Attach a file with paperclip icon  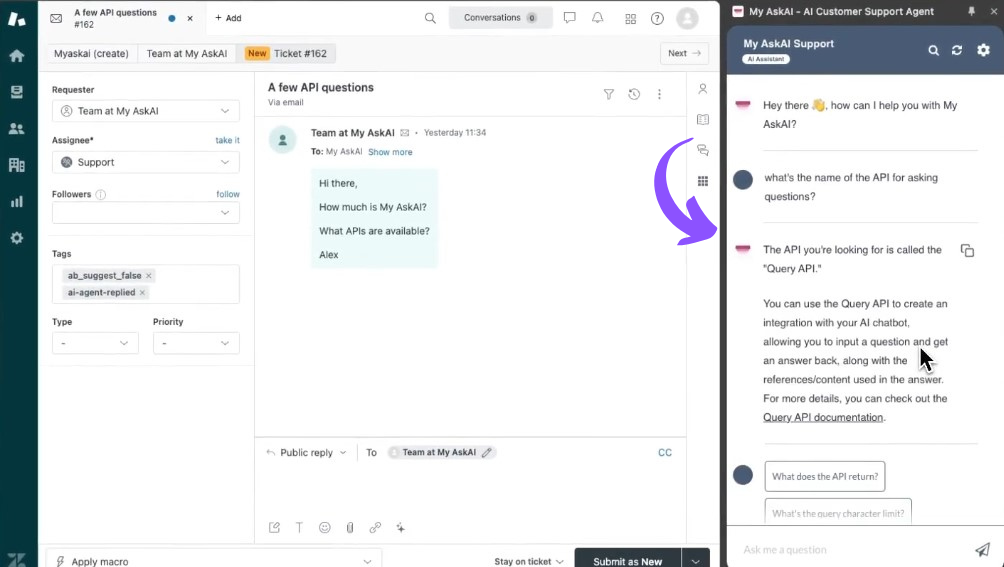(350, 528)
